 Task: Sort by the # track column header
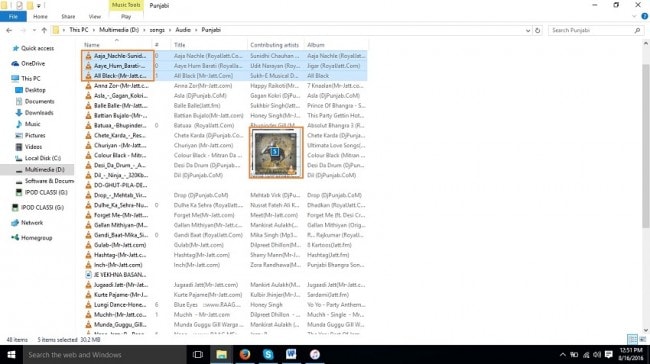[x=157, y=45]
